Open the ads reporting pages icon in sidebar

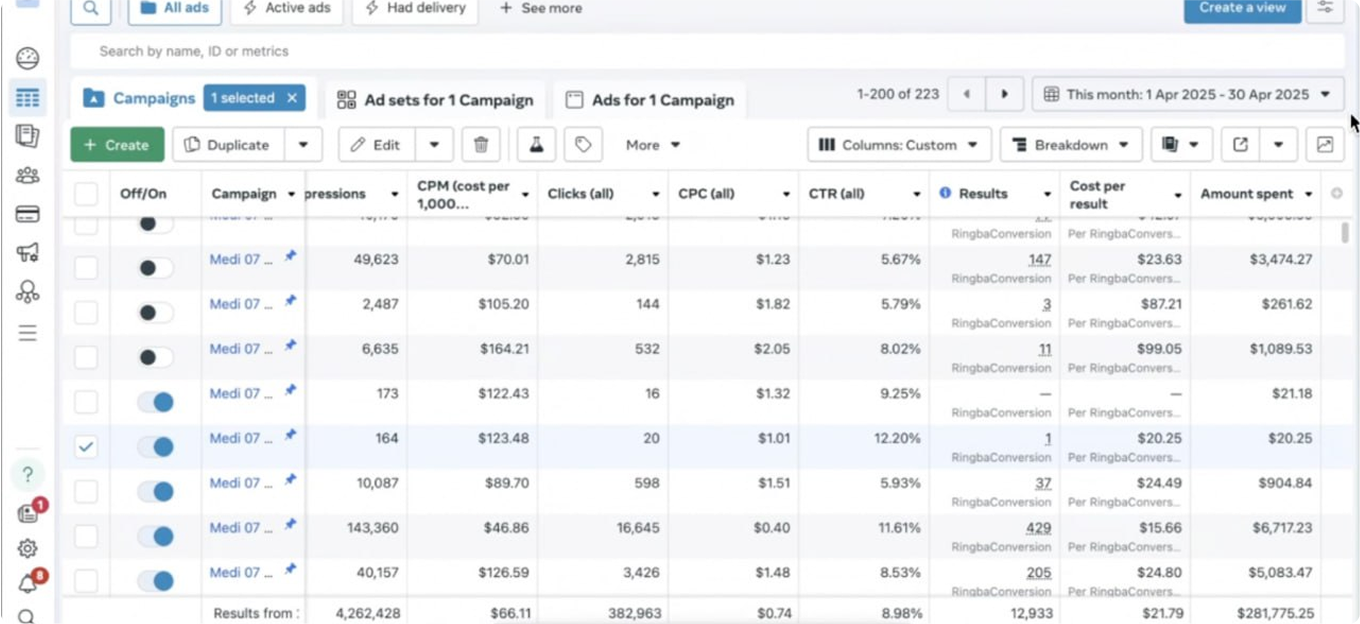27,136
